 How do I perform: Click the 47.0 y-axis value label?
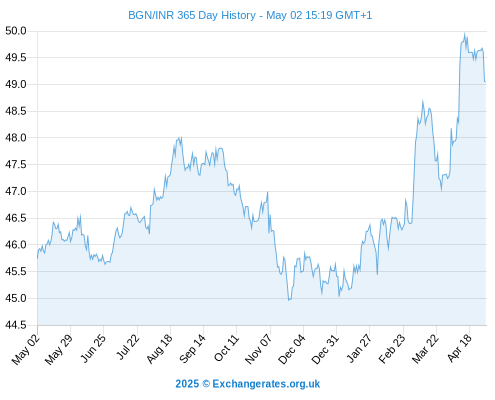pos(16,191)
